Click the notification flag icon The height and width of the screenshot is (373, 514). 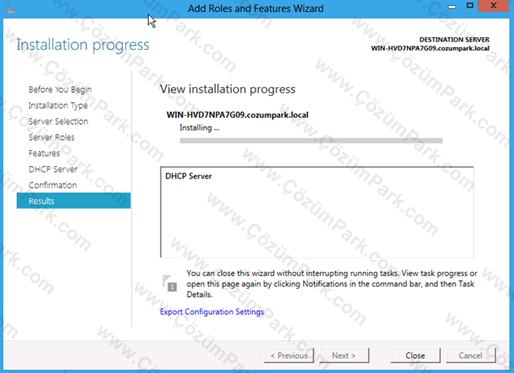pyautogui.click(x=170, y=283)
